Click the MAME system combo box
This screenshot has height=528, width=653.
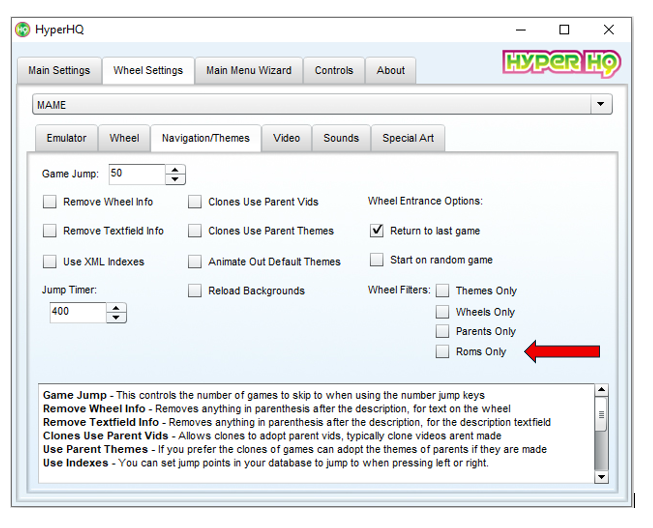click(322, 104)
